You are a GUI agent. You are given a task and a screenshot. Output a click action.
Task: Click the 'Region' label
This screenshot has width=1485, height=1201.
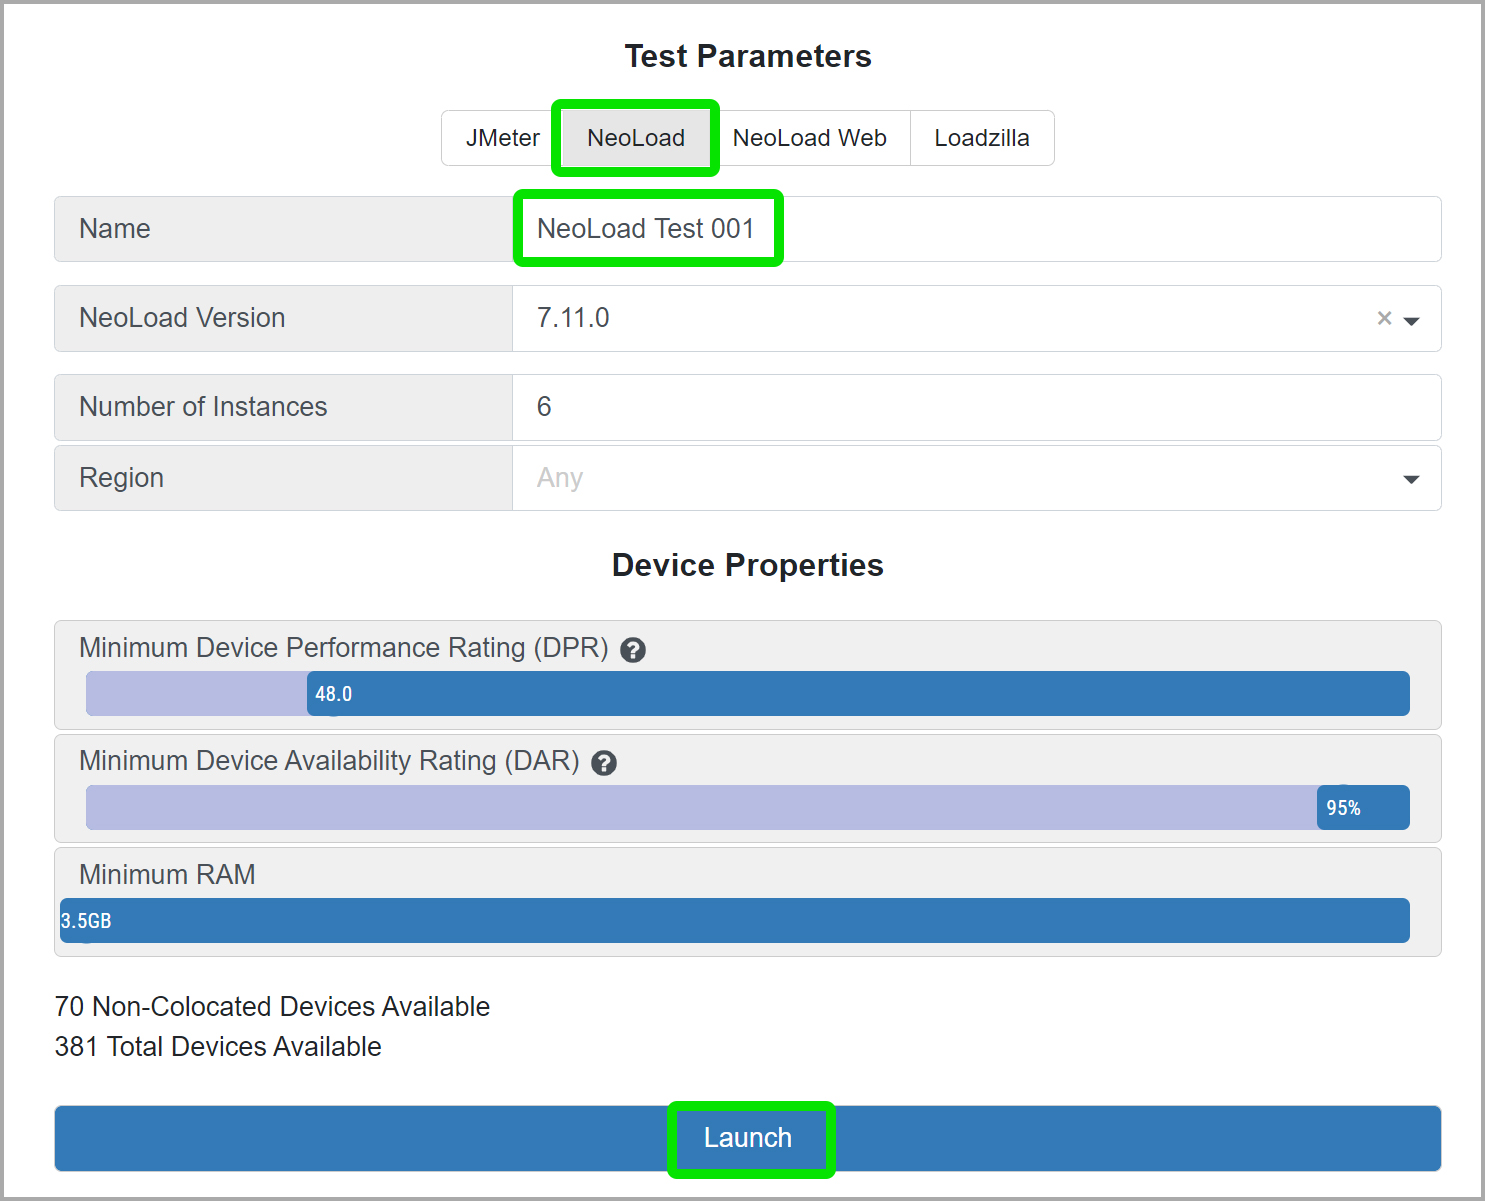click(x=121, y=478)
